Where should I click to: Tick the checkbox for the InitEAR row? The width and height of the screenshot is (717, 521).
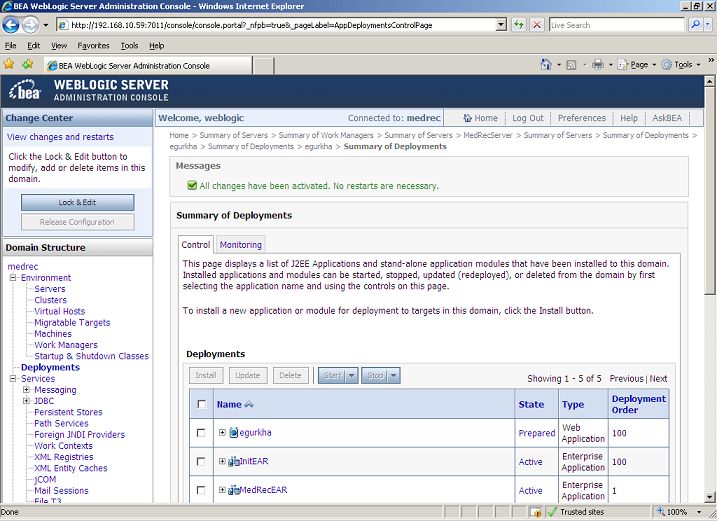pos(201,462)
